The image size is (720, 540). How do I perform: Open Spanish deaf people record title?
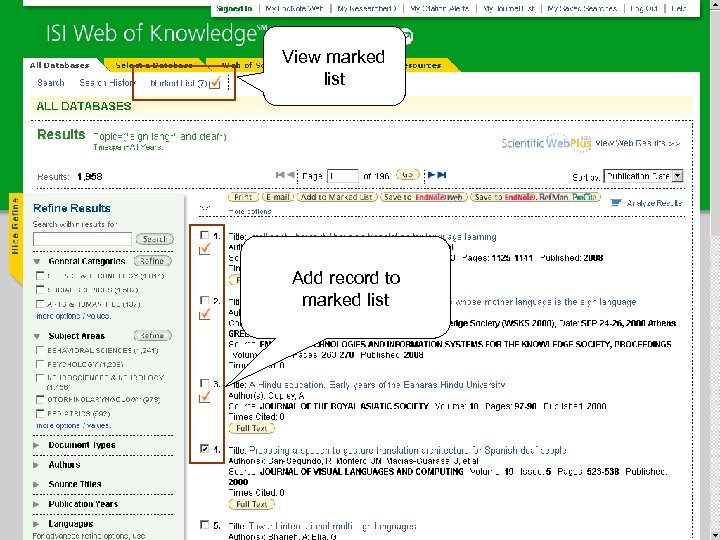pyautogui.click(x=408, y=450)
